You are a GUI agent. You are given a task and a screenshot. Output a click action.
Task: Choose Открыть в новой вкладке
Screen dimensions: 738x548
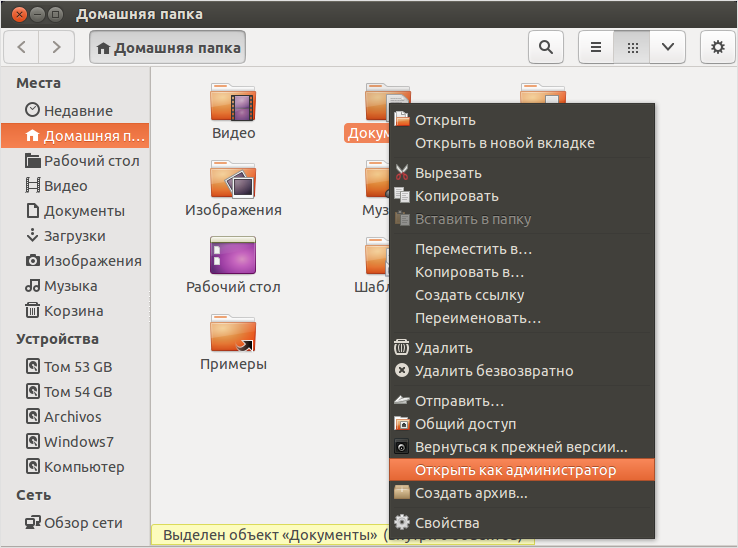(x=522, y=143)
